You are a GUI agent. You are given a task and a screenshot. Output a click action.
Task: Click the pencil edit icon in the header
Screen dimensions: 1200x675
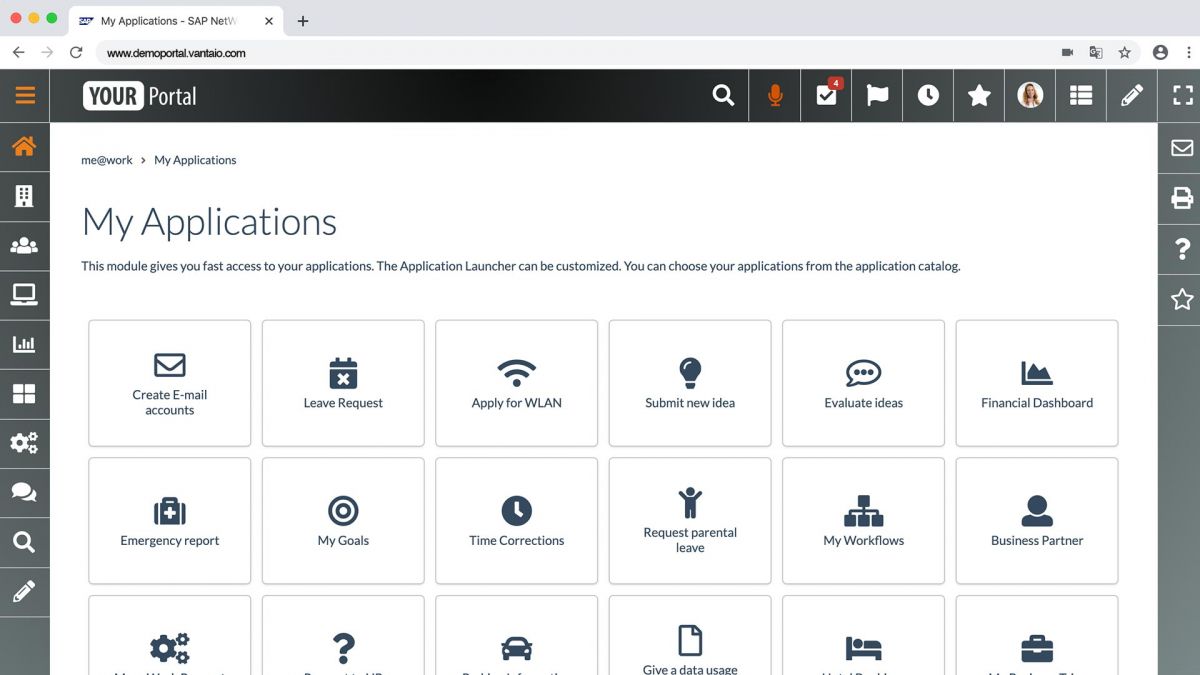1132,95
